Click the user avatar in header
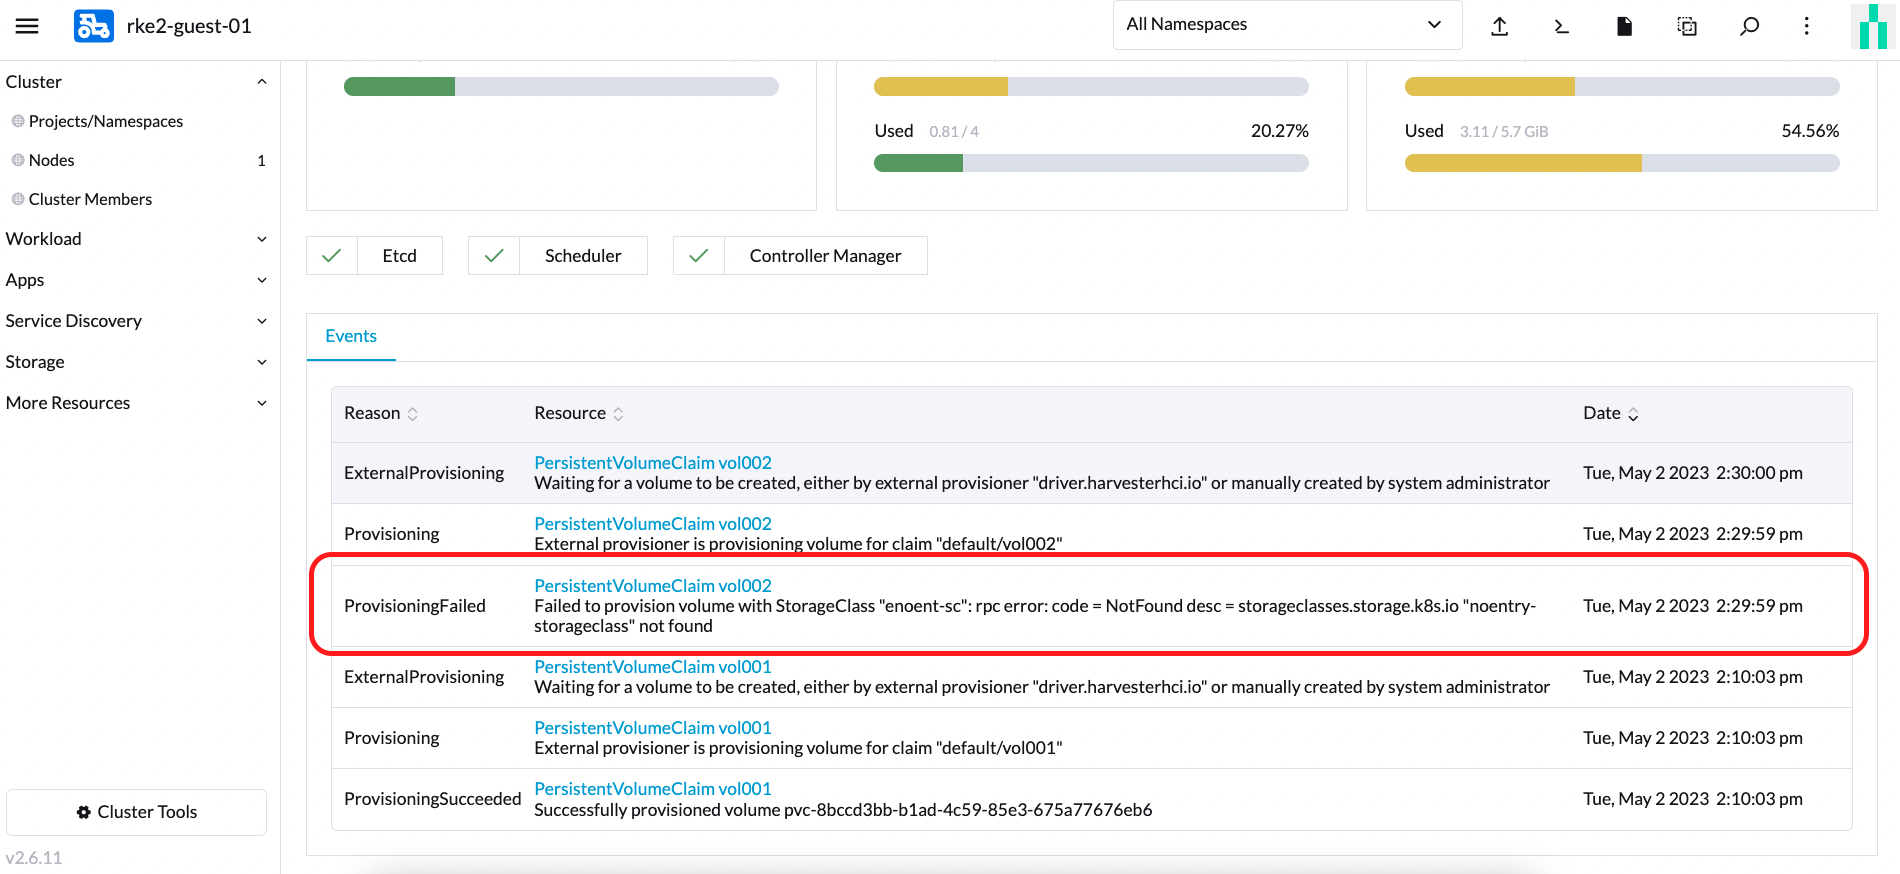Viewport: 1900px width, 874px height. pyautogui.click(x=1873, y=26)
